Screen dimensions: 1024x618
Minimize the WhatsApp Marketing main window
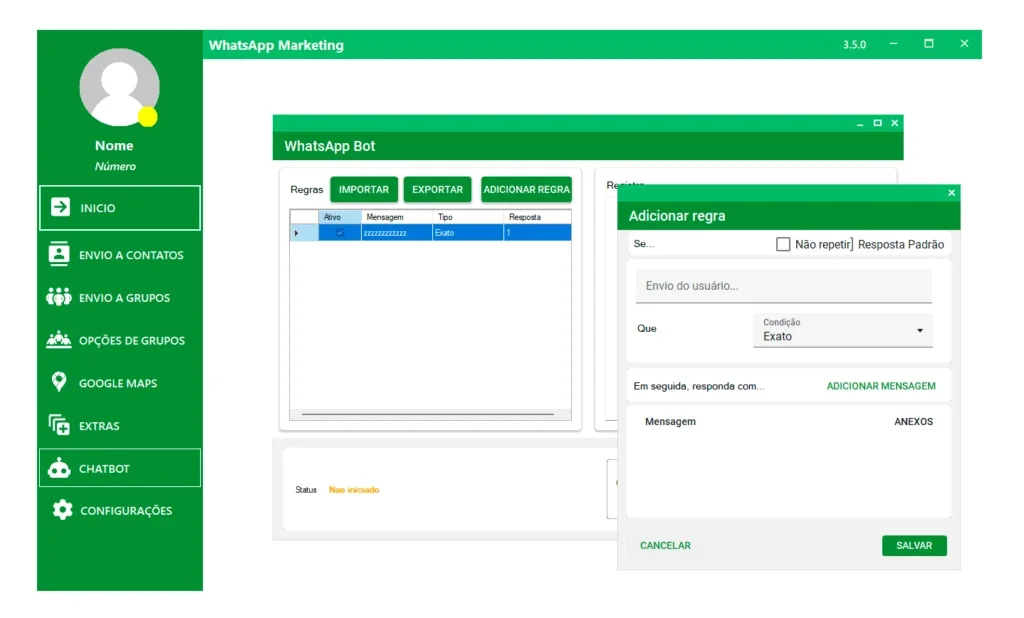893,44
